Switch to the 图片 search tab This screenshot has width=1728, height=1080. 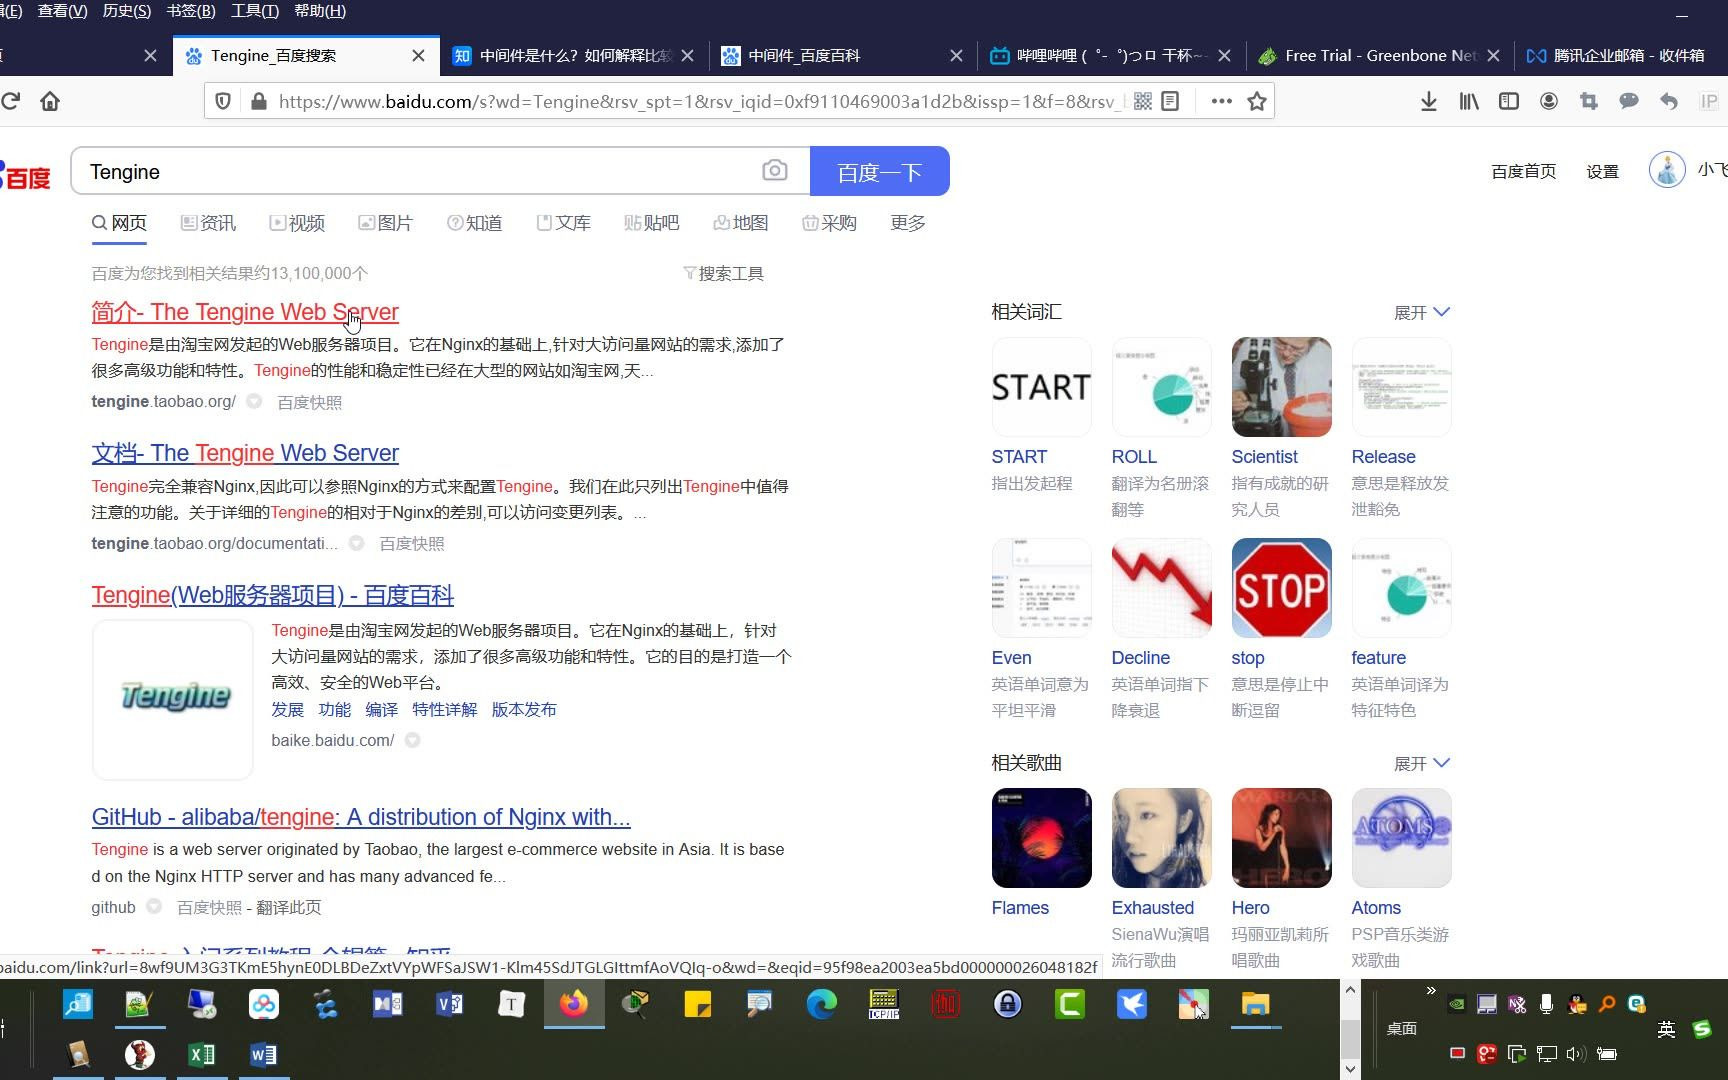[385, 223]
